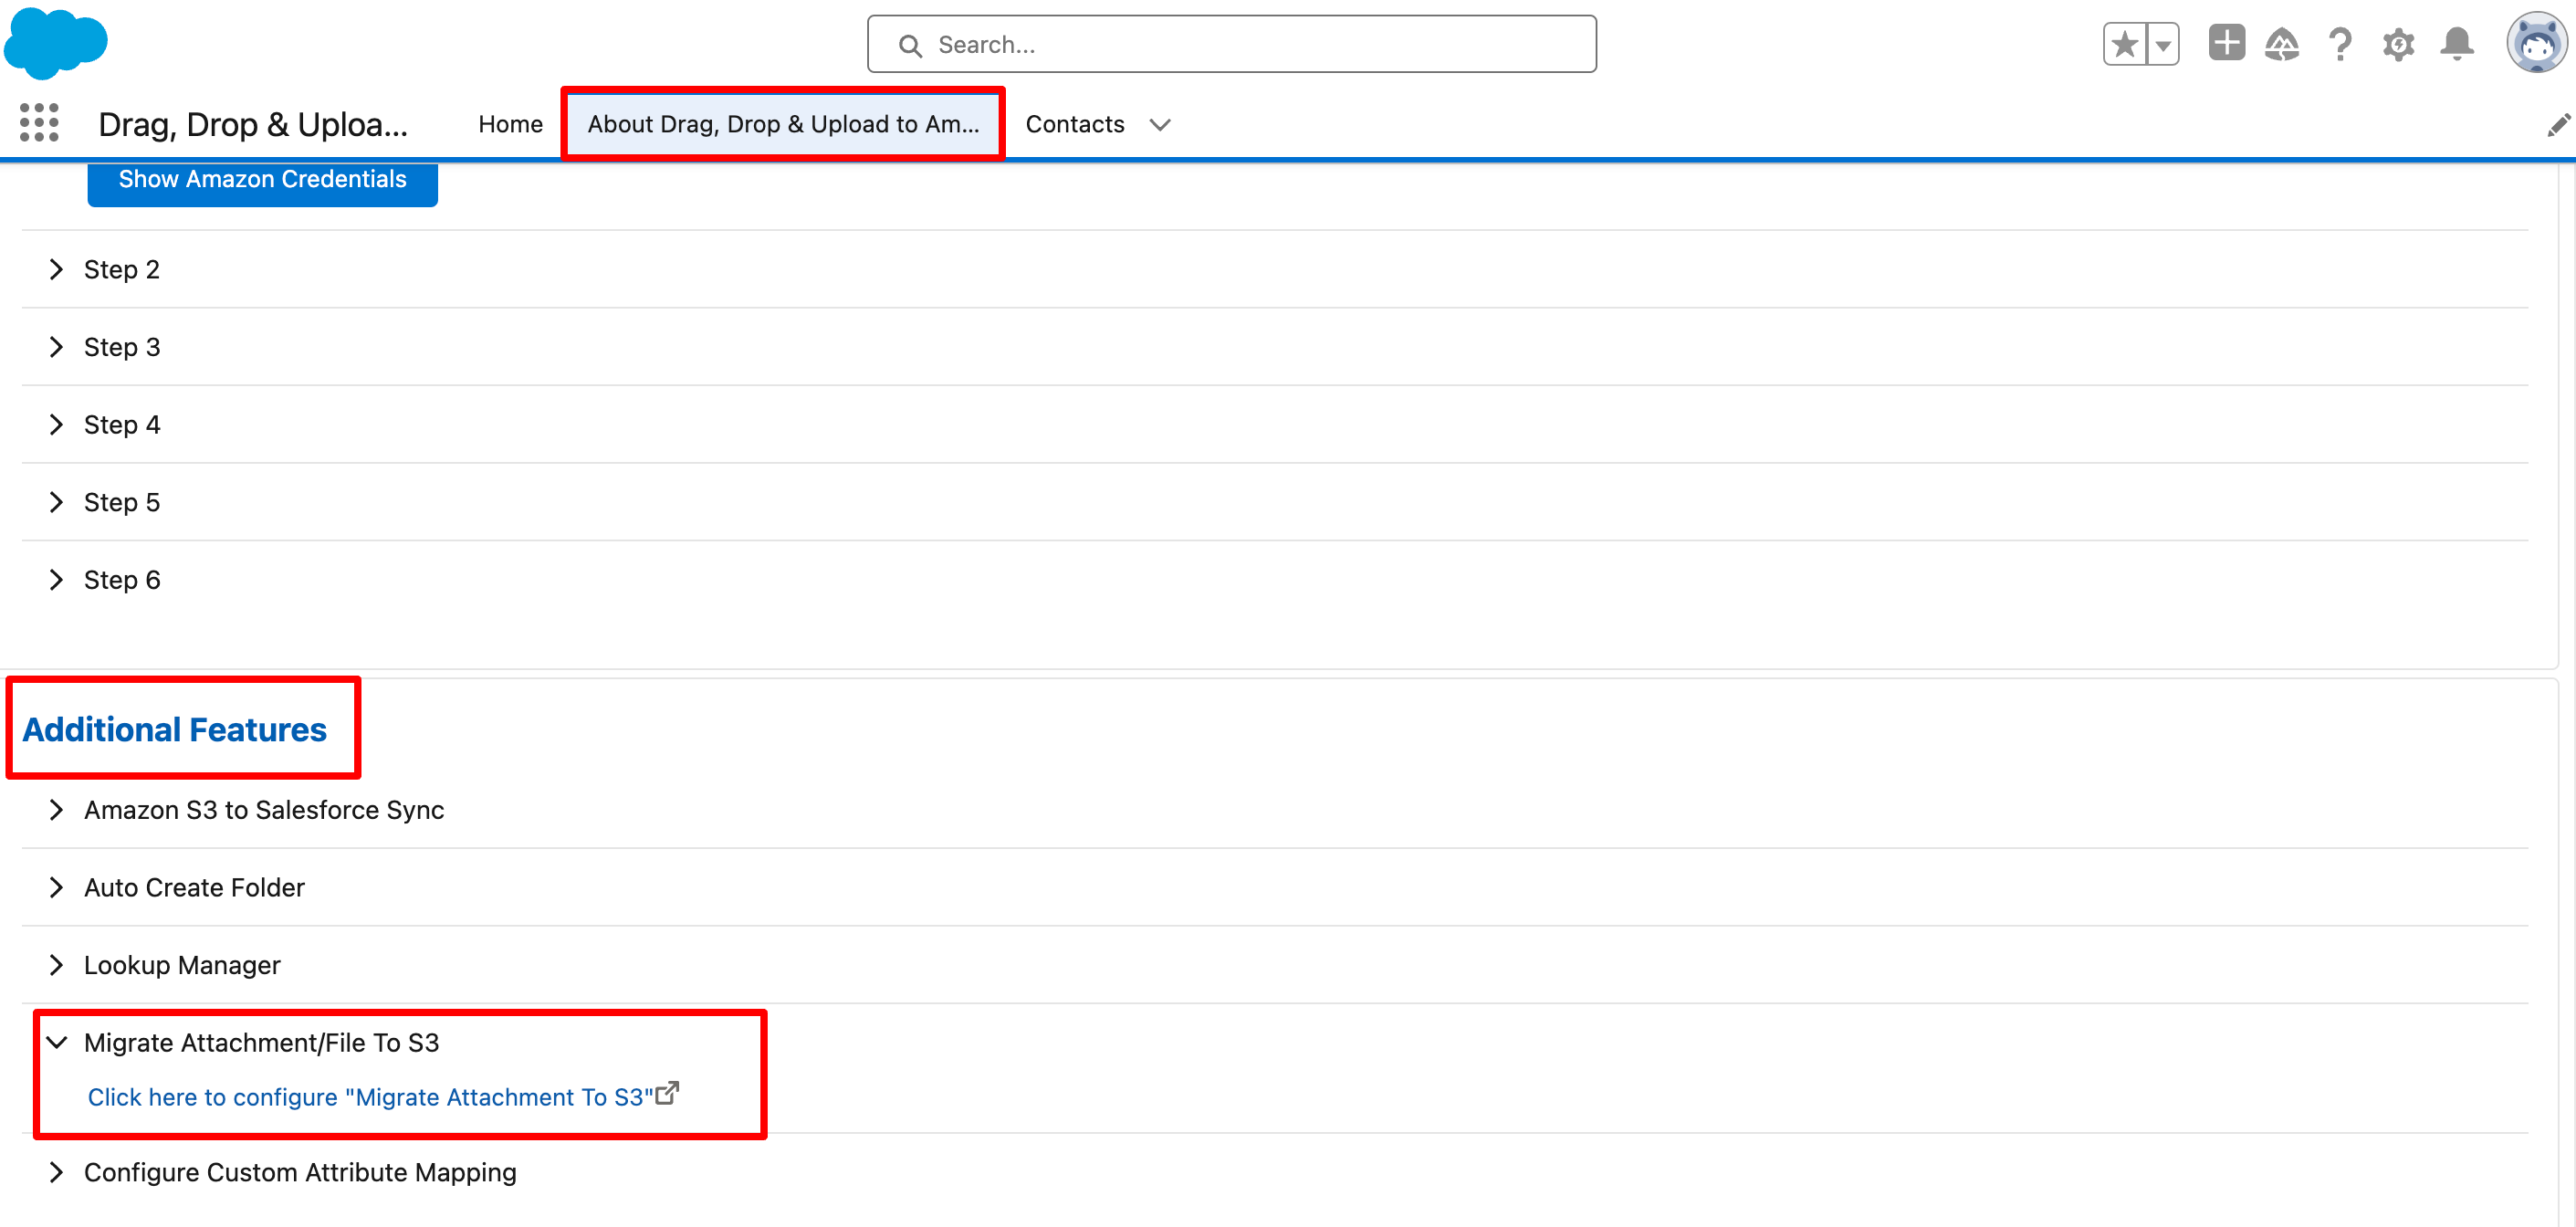Open the Migrate Attachment To S3 configure link
This screenshot has height=1227, width=2576.
[x=370, y=1097]
